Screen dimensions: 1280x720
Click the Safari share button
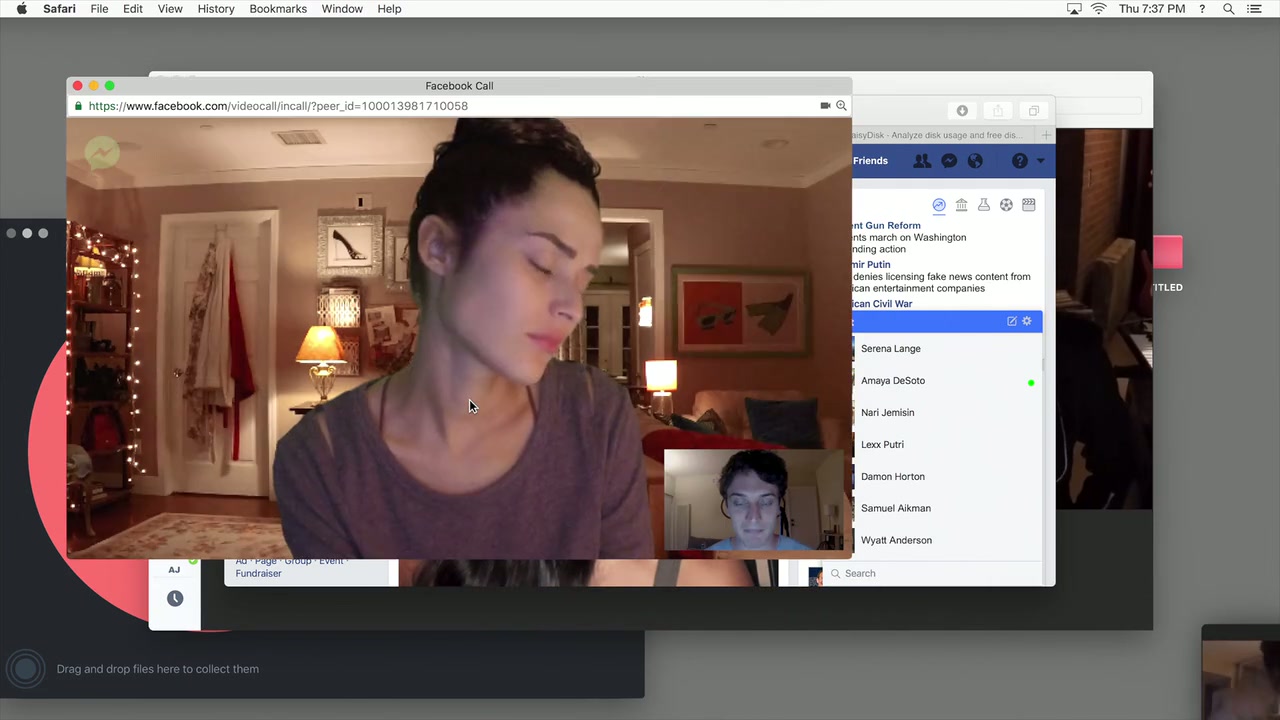997,111
